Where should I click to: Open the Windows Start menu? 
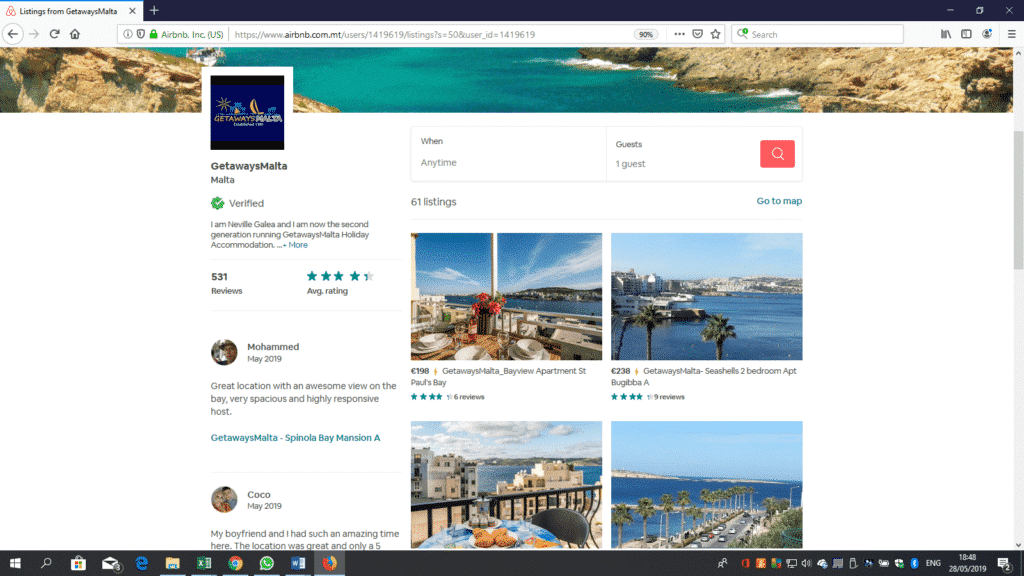[15, 563]
